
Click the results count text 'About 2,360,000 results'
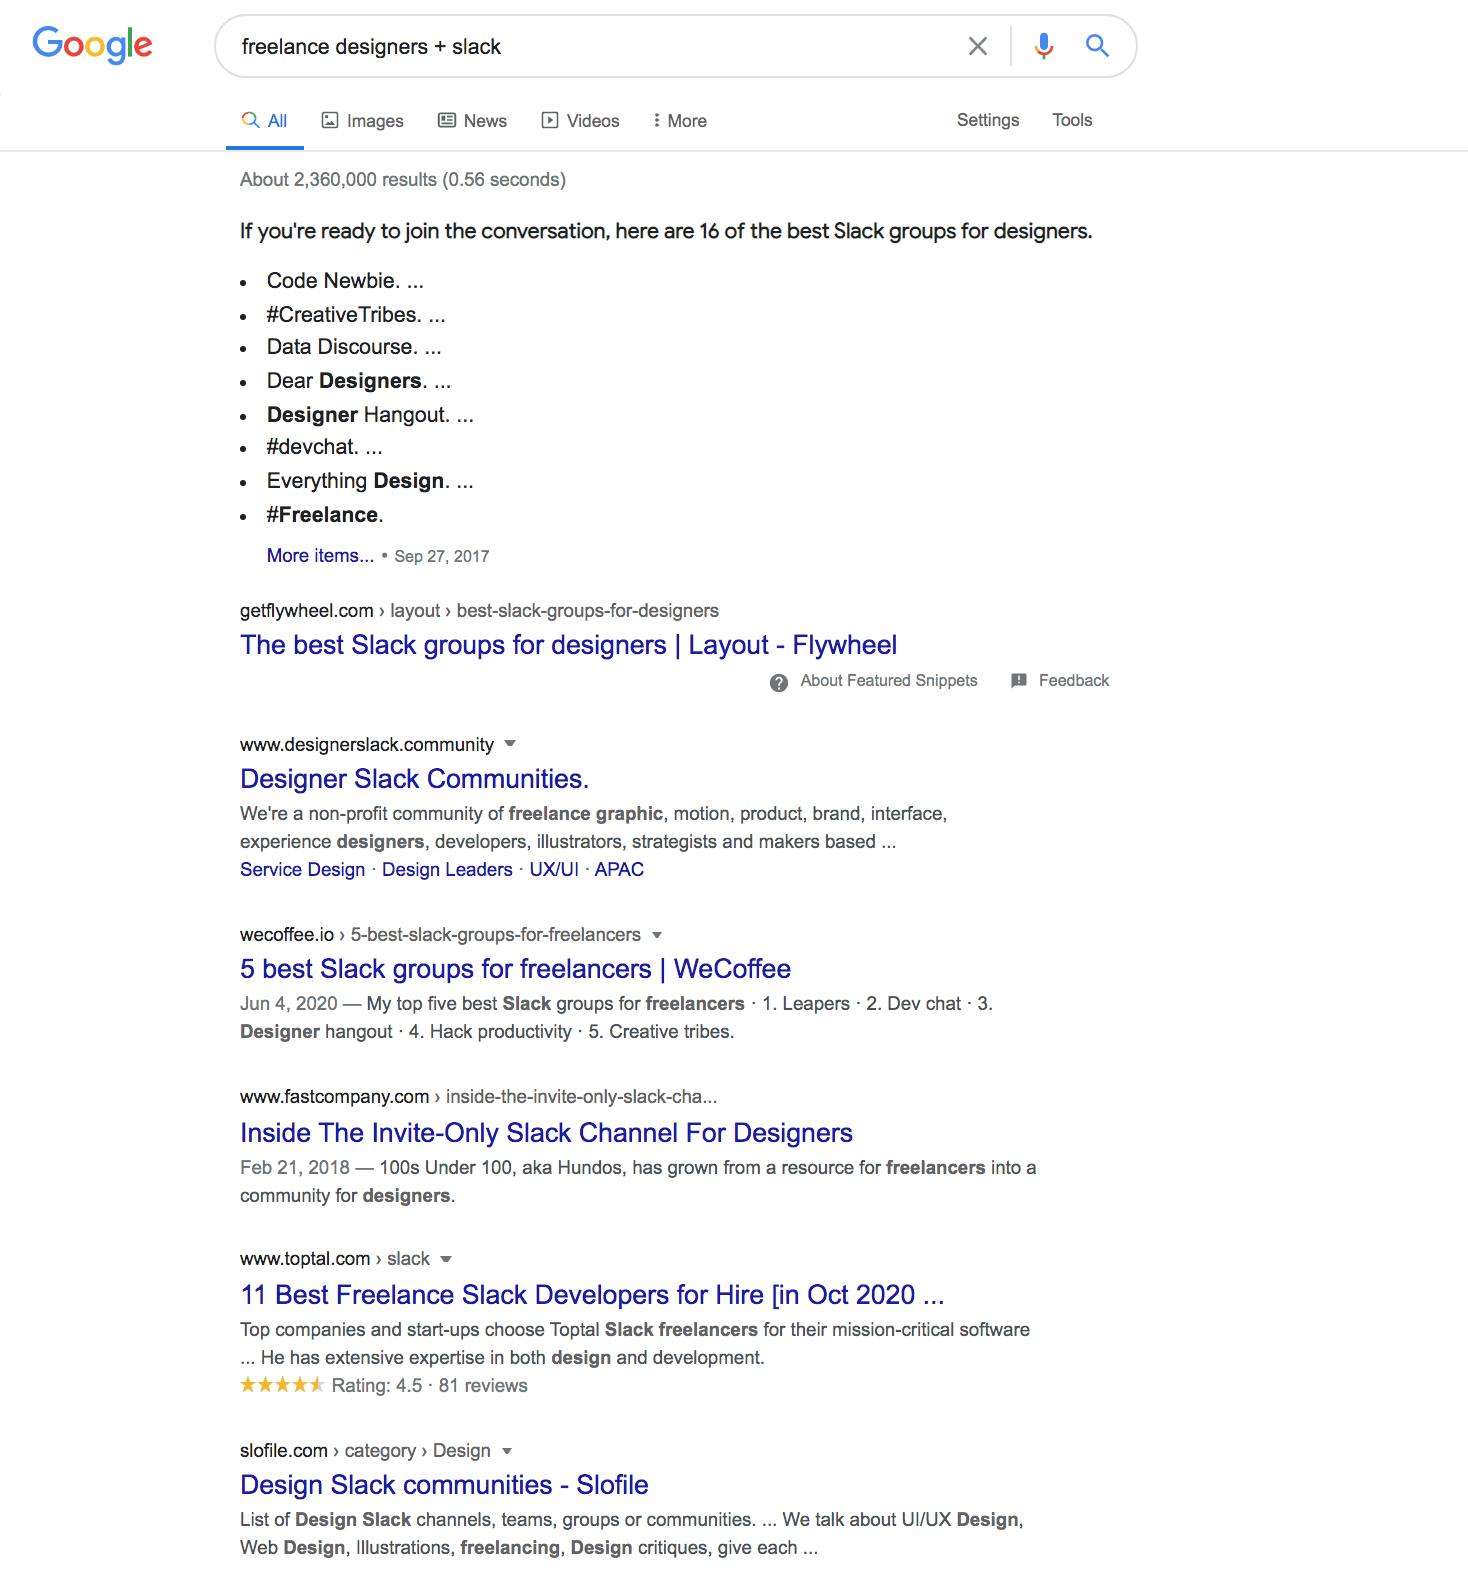pyautogui.click(x=338, y=180)
